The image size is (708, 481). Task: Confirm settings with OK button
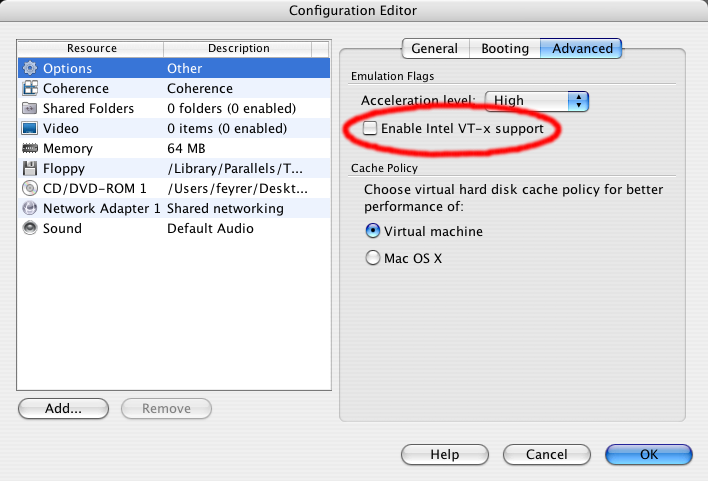[x=648, y=454]
